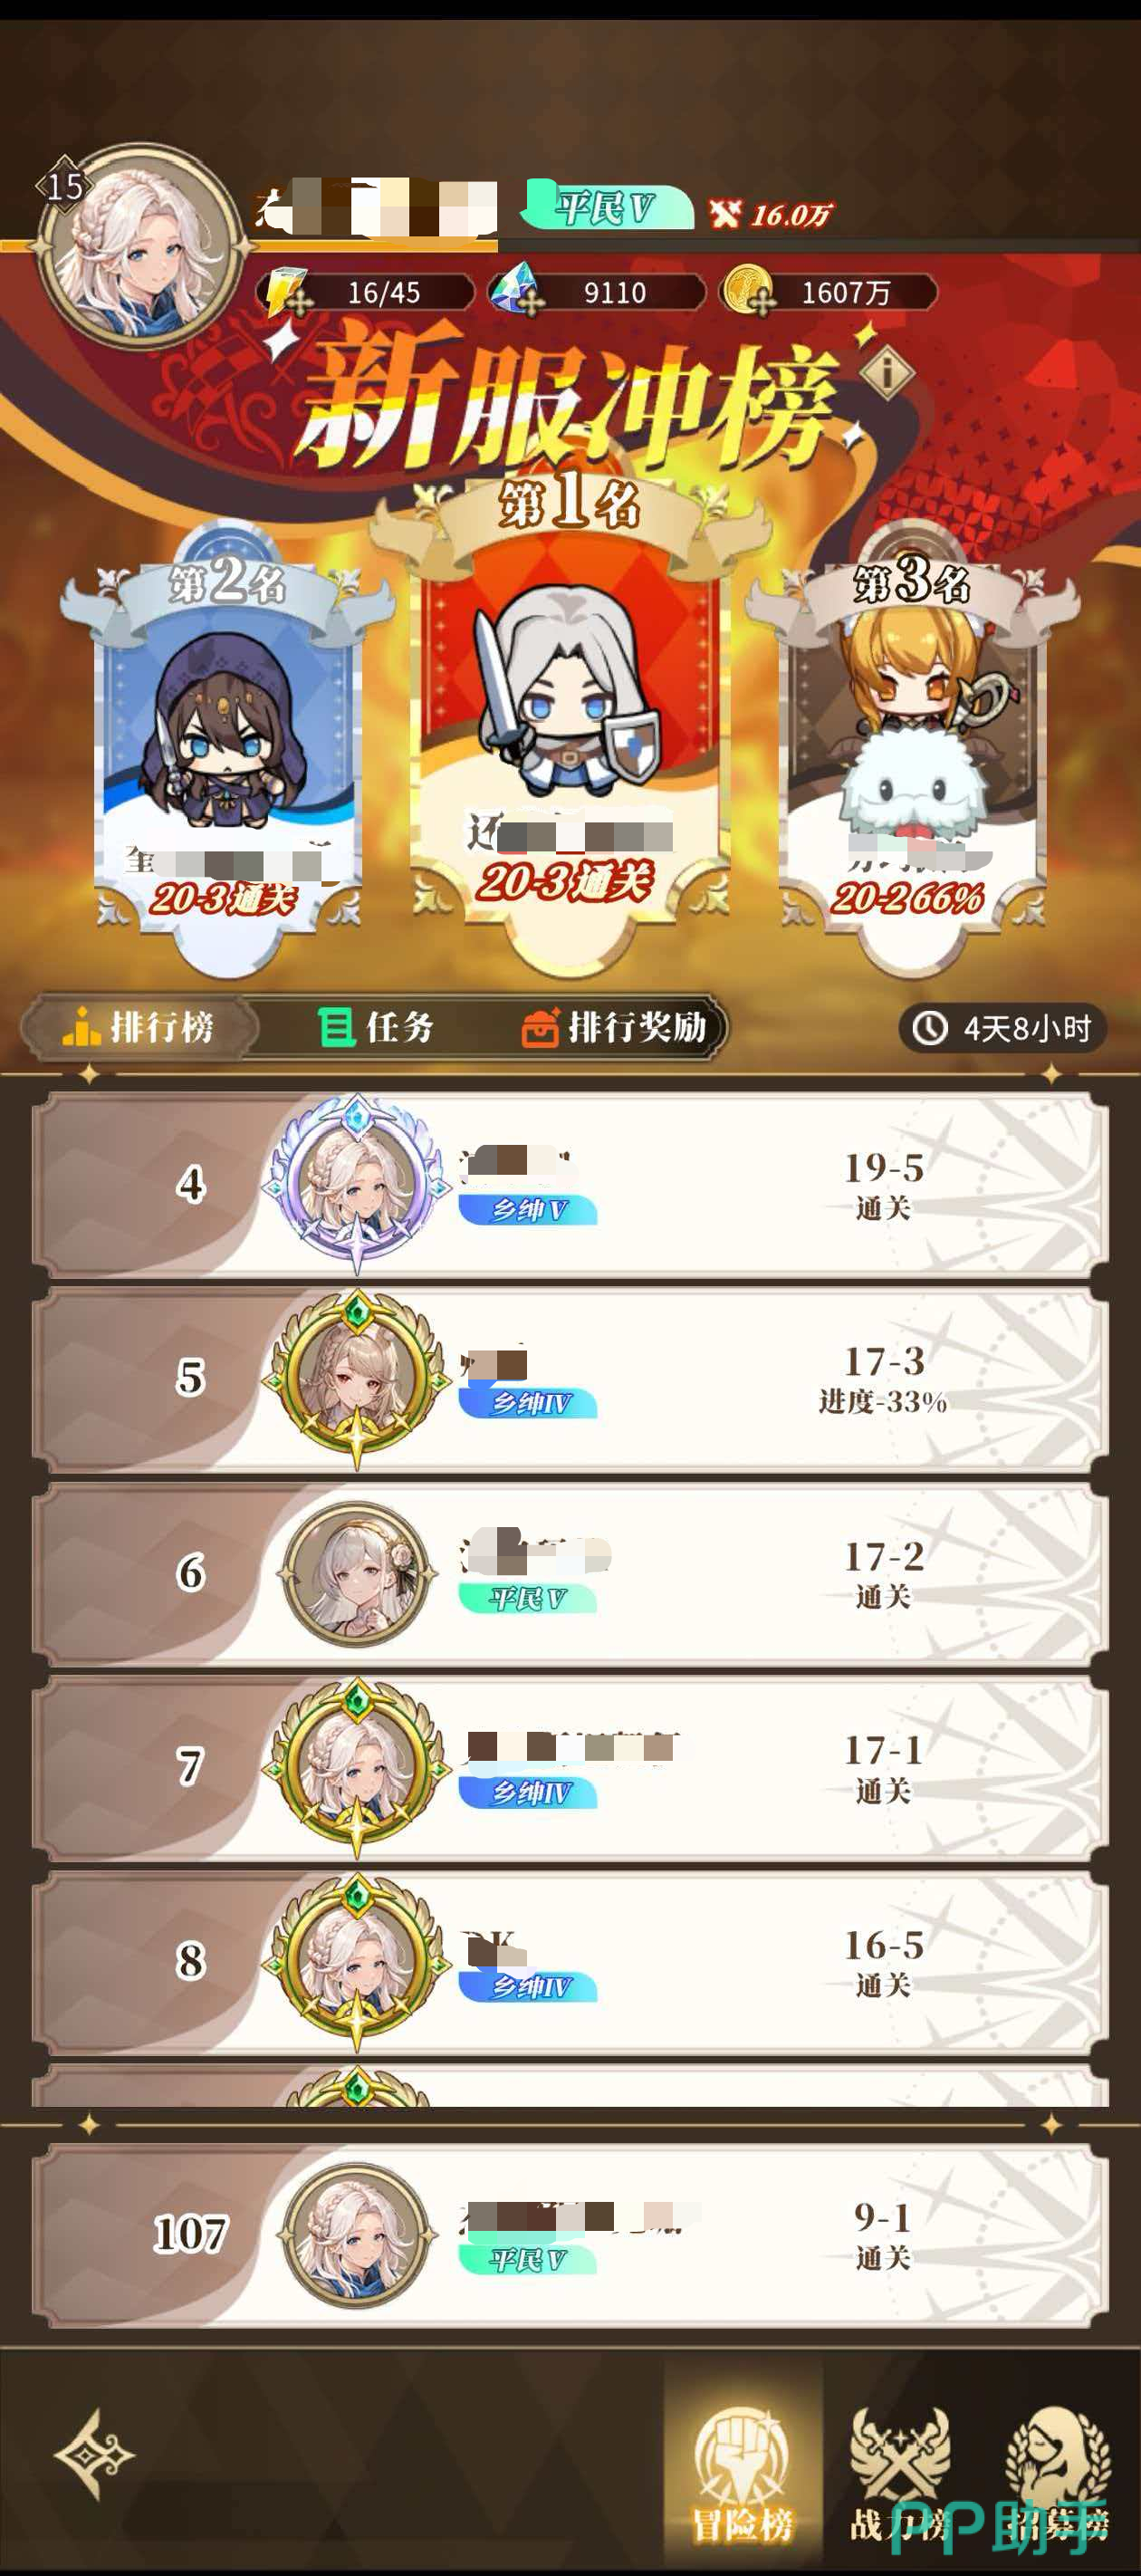The image size is (1141, 2576).
Task: Select the 排行榜 tab
Action: (139, 1027)
